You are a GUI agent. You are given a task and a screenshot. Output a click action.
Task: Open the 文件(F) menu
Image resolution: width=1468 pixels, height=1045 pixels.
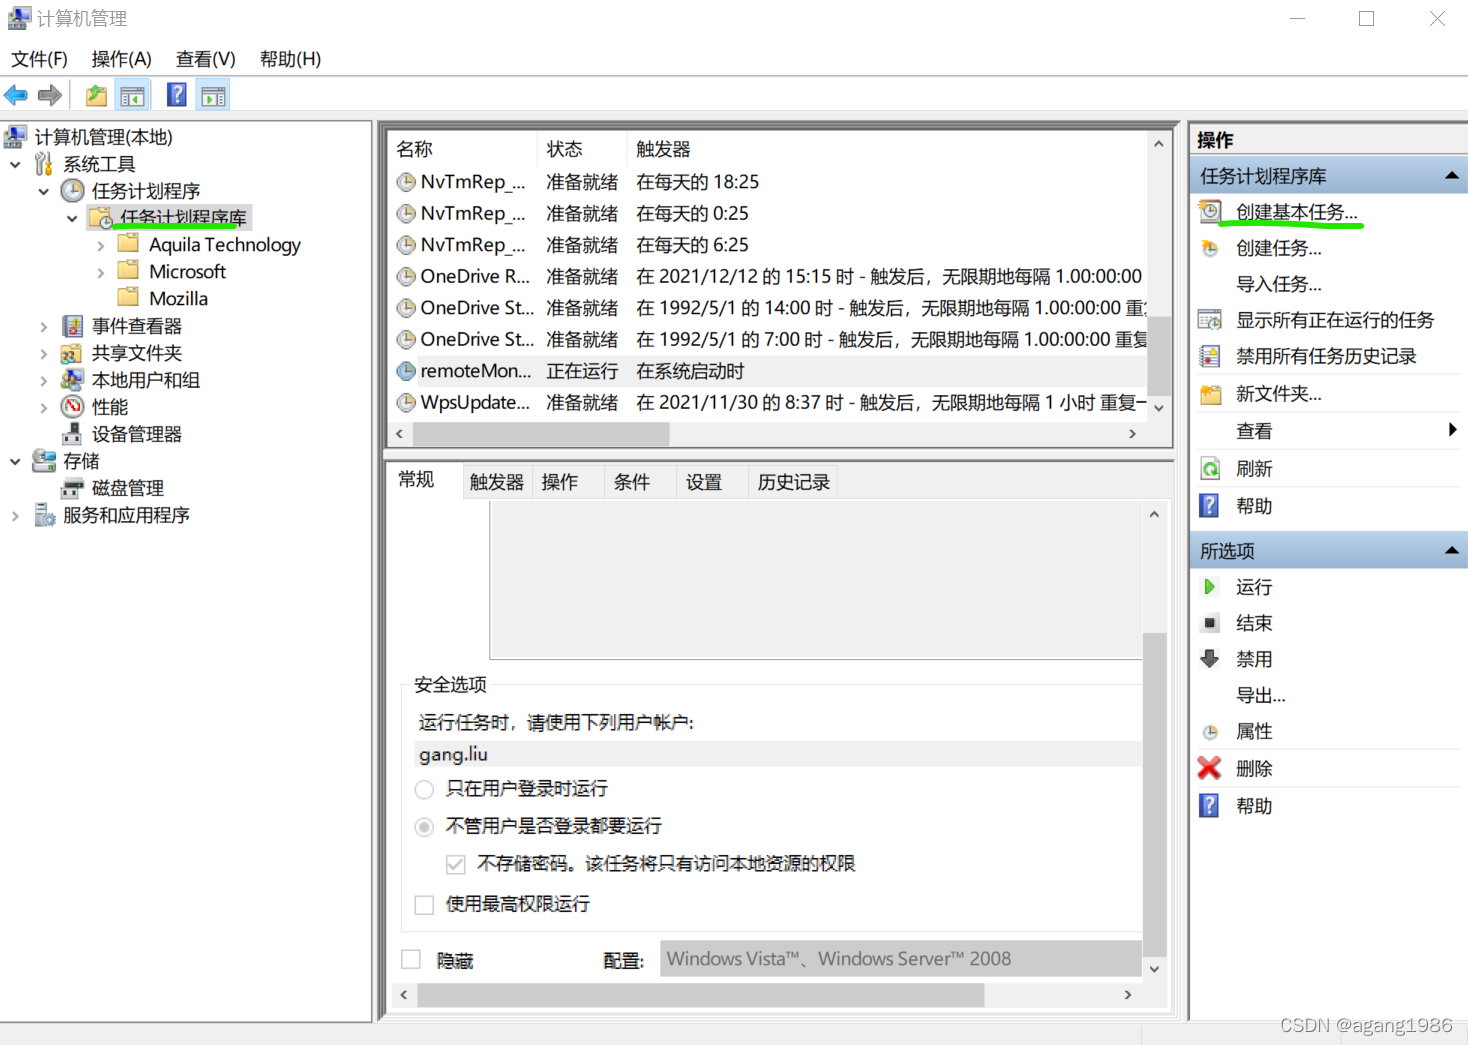click(39, 59)
